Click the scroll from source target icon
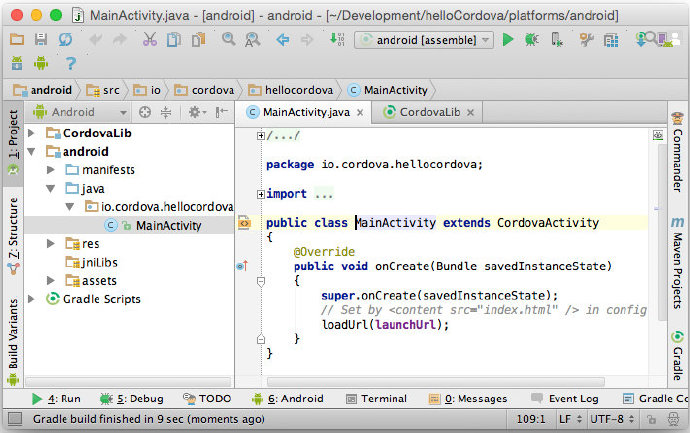The height and width of the screenshot is (433, 690). 145,112
